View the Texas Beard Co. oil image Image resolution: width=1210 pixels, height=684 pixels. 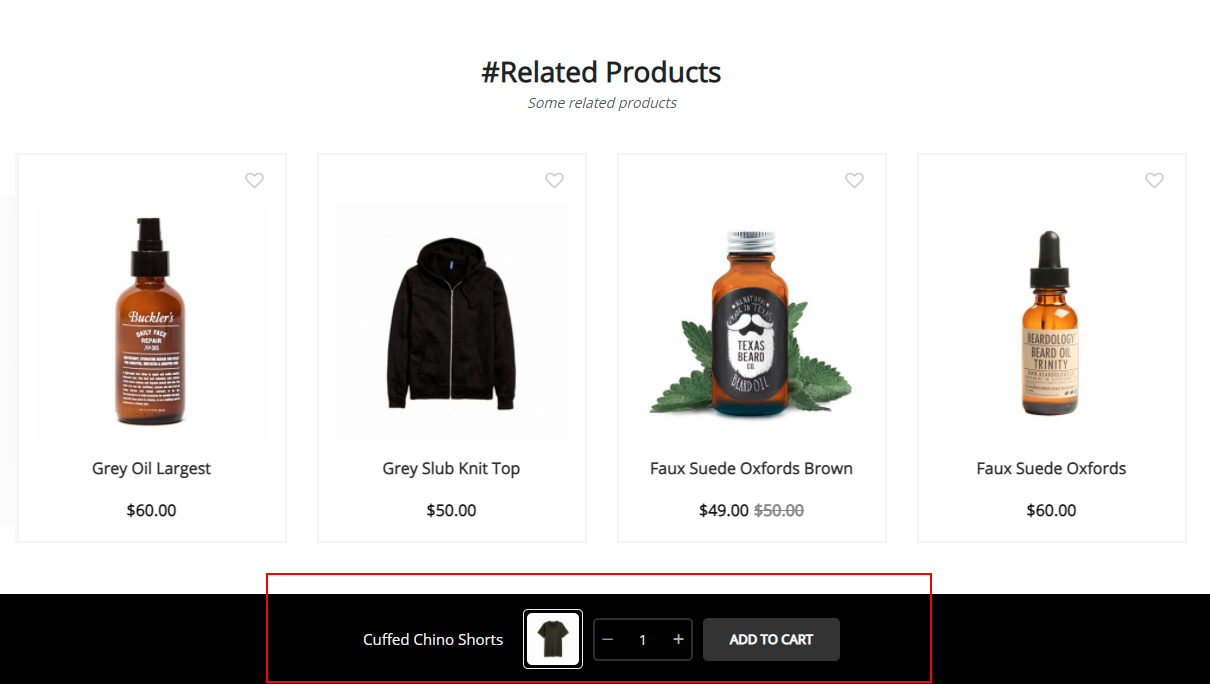(751, 322)
